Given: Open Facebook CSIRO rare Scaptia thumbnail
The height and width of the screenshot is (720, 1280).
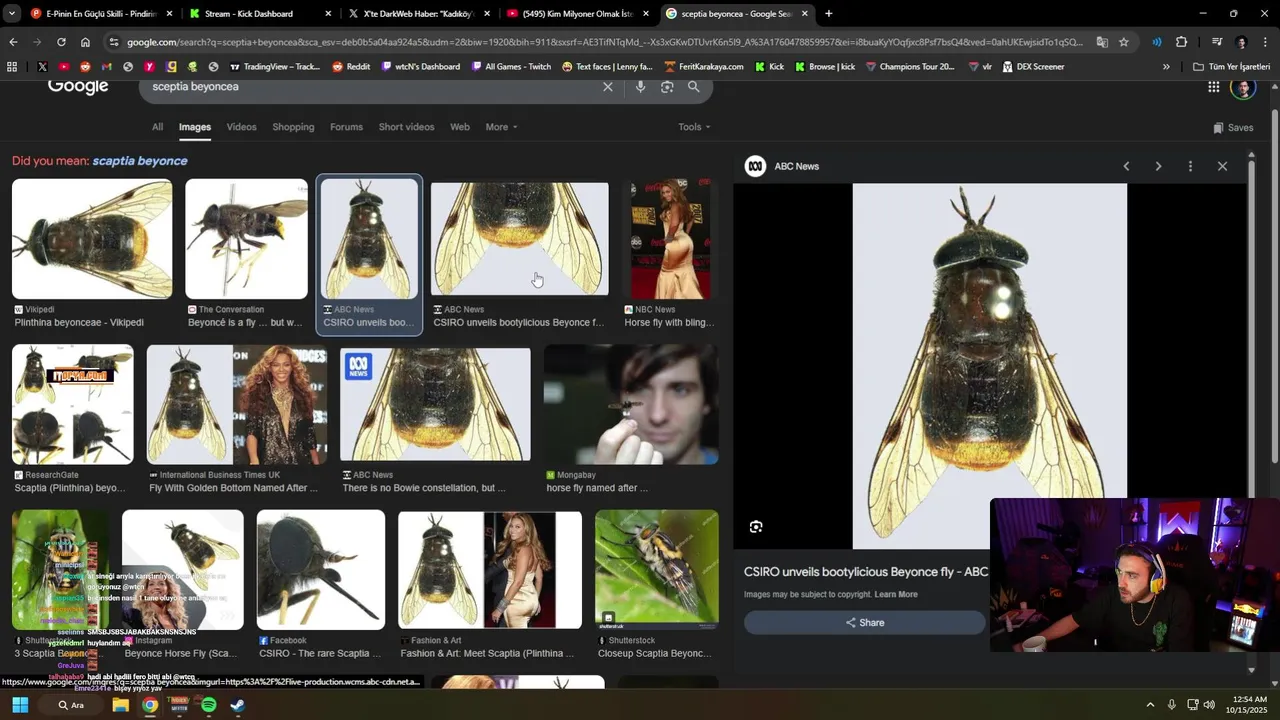Looking at the screenshot, I should coord(321,569).
